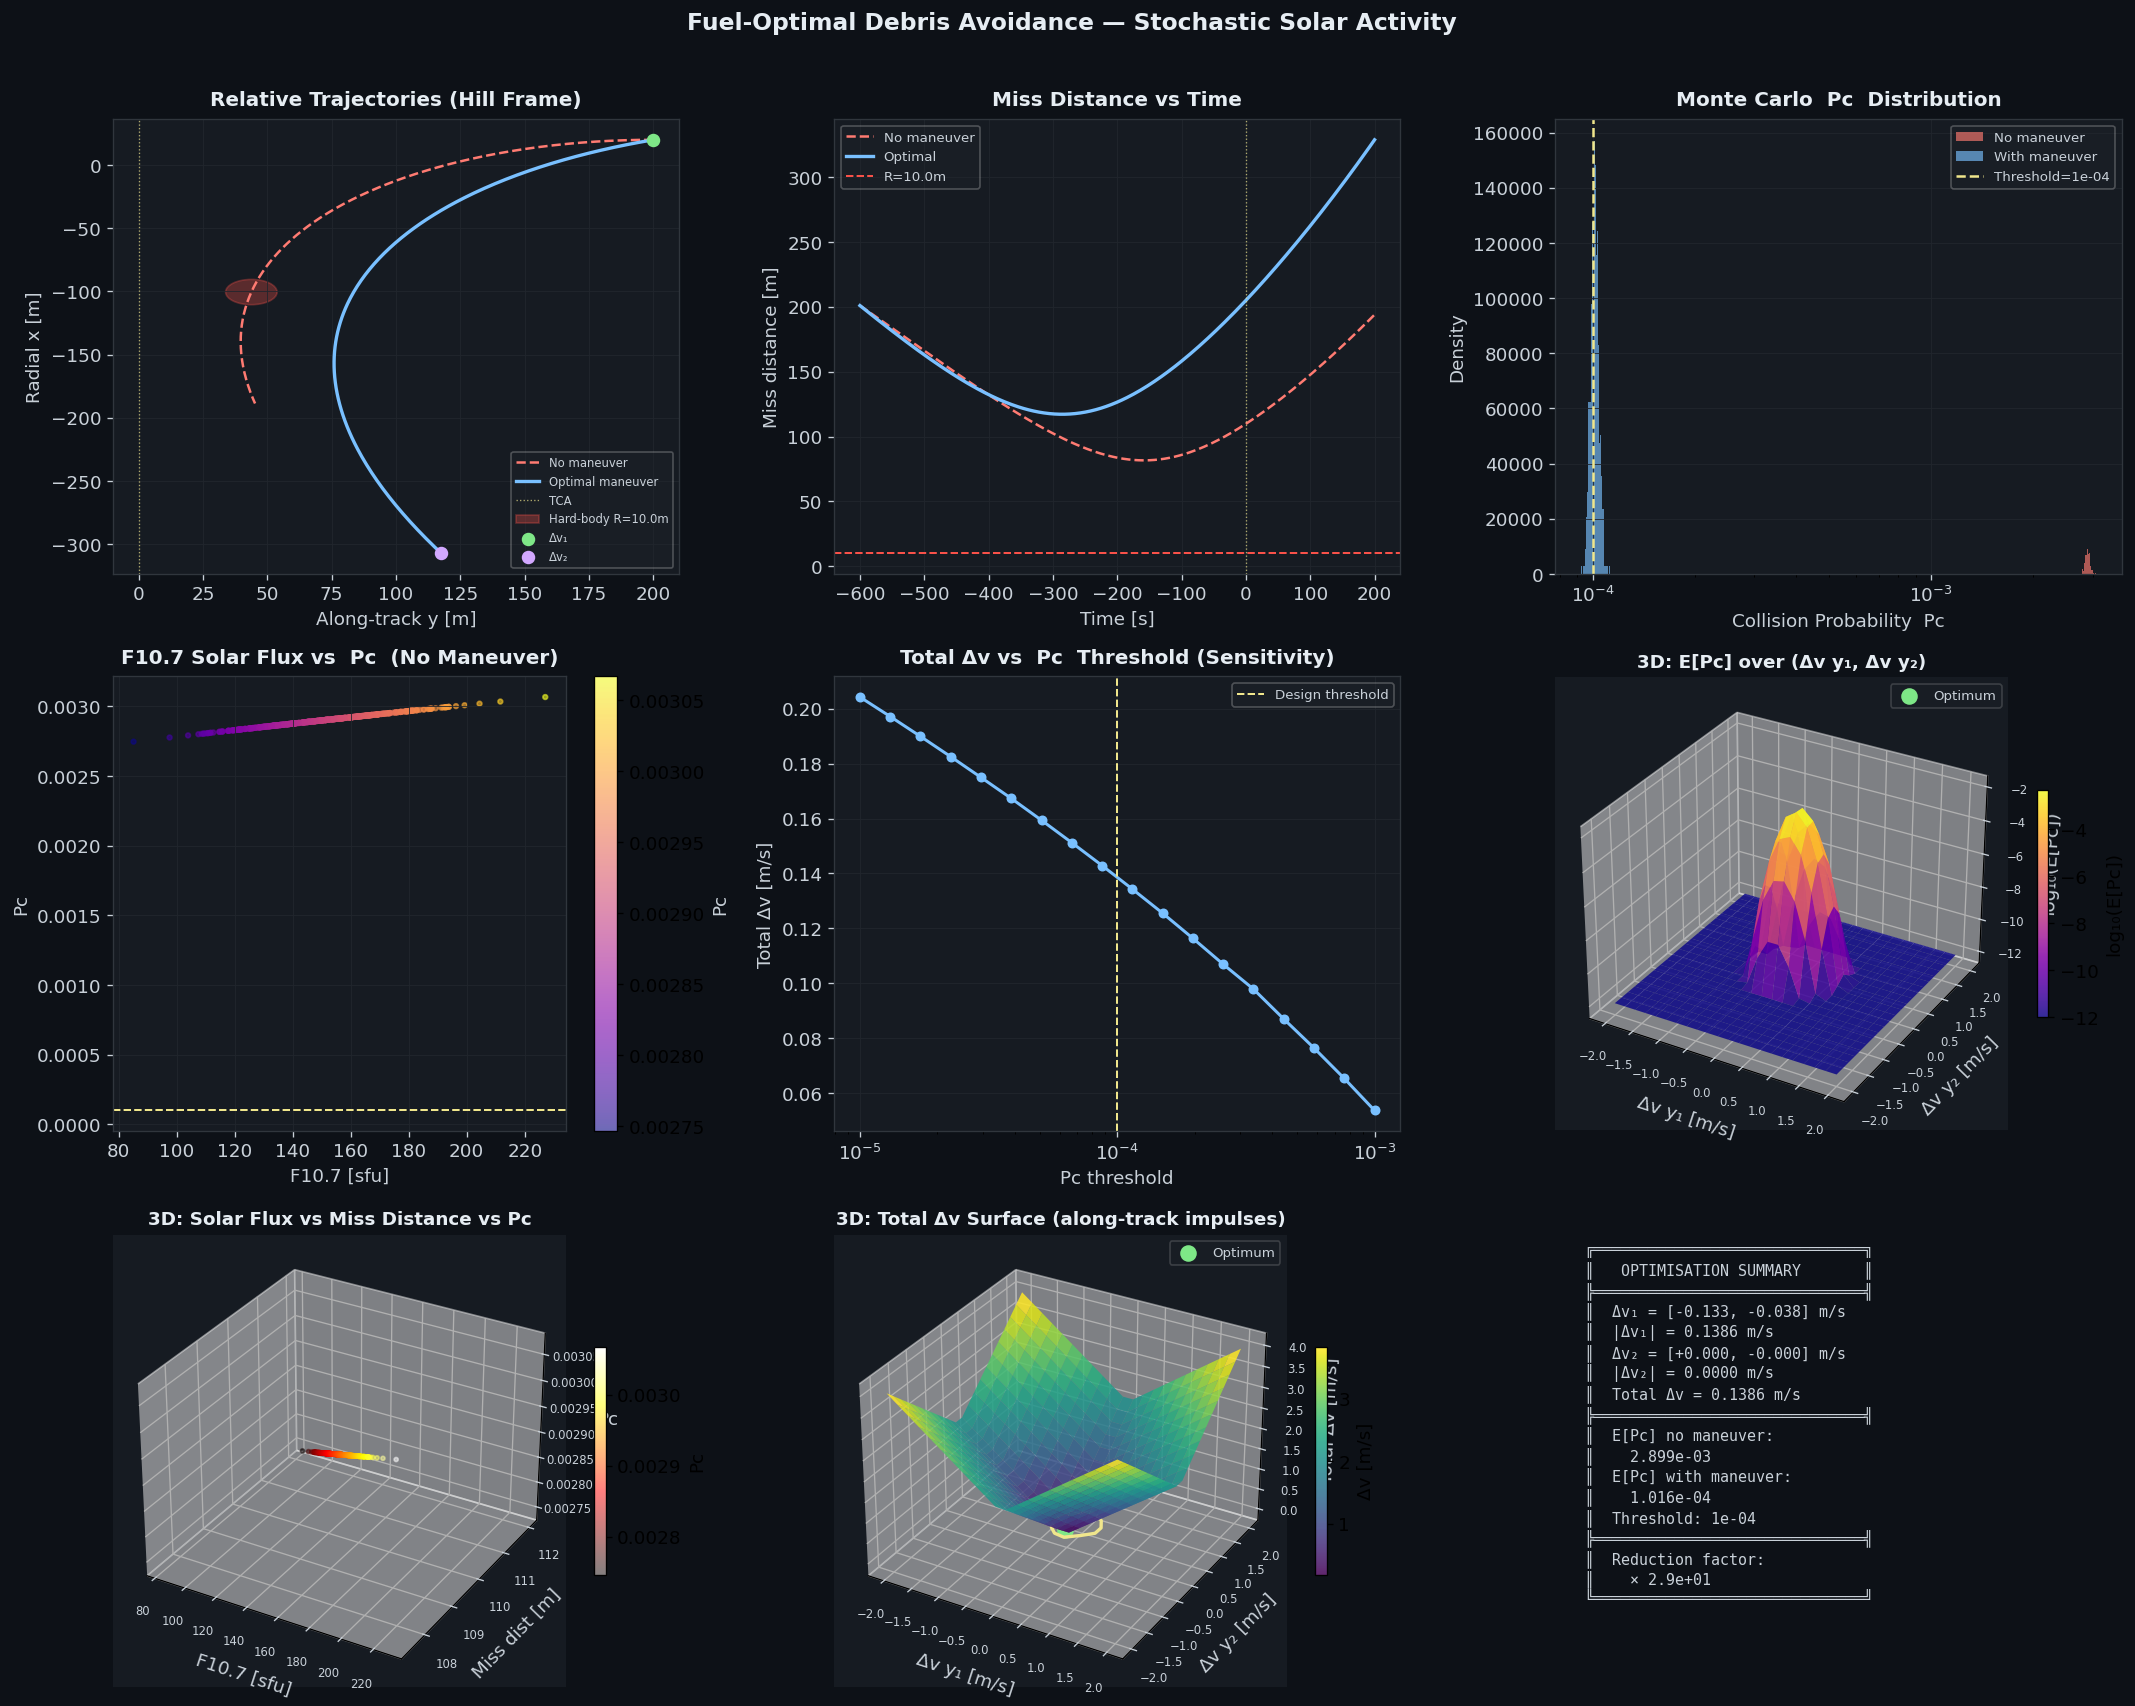Viewport: 2135px width, 1706px height.
Task: Click the purple Δv₂ marker ending the optimal trajectory
Action: coord(441,553)
